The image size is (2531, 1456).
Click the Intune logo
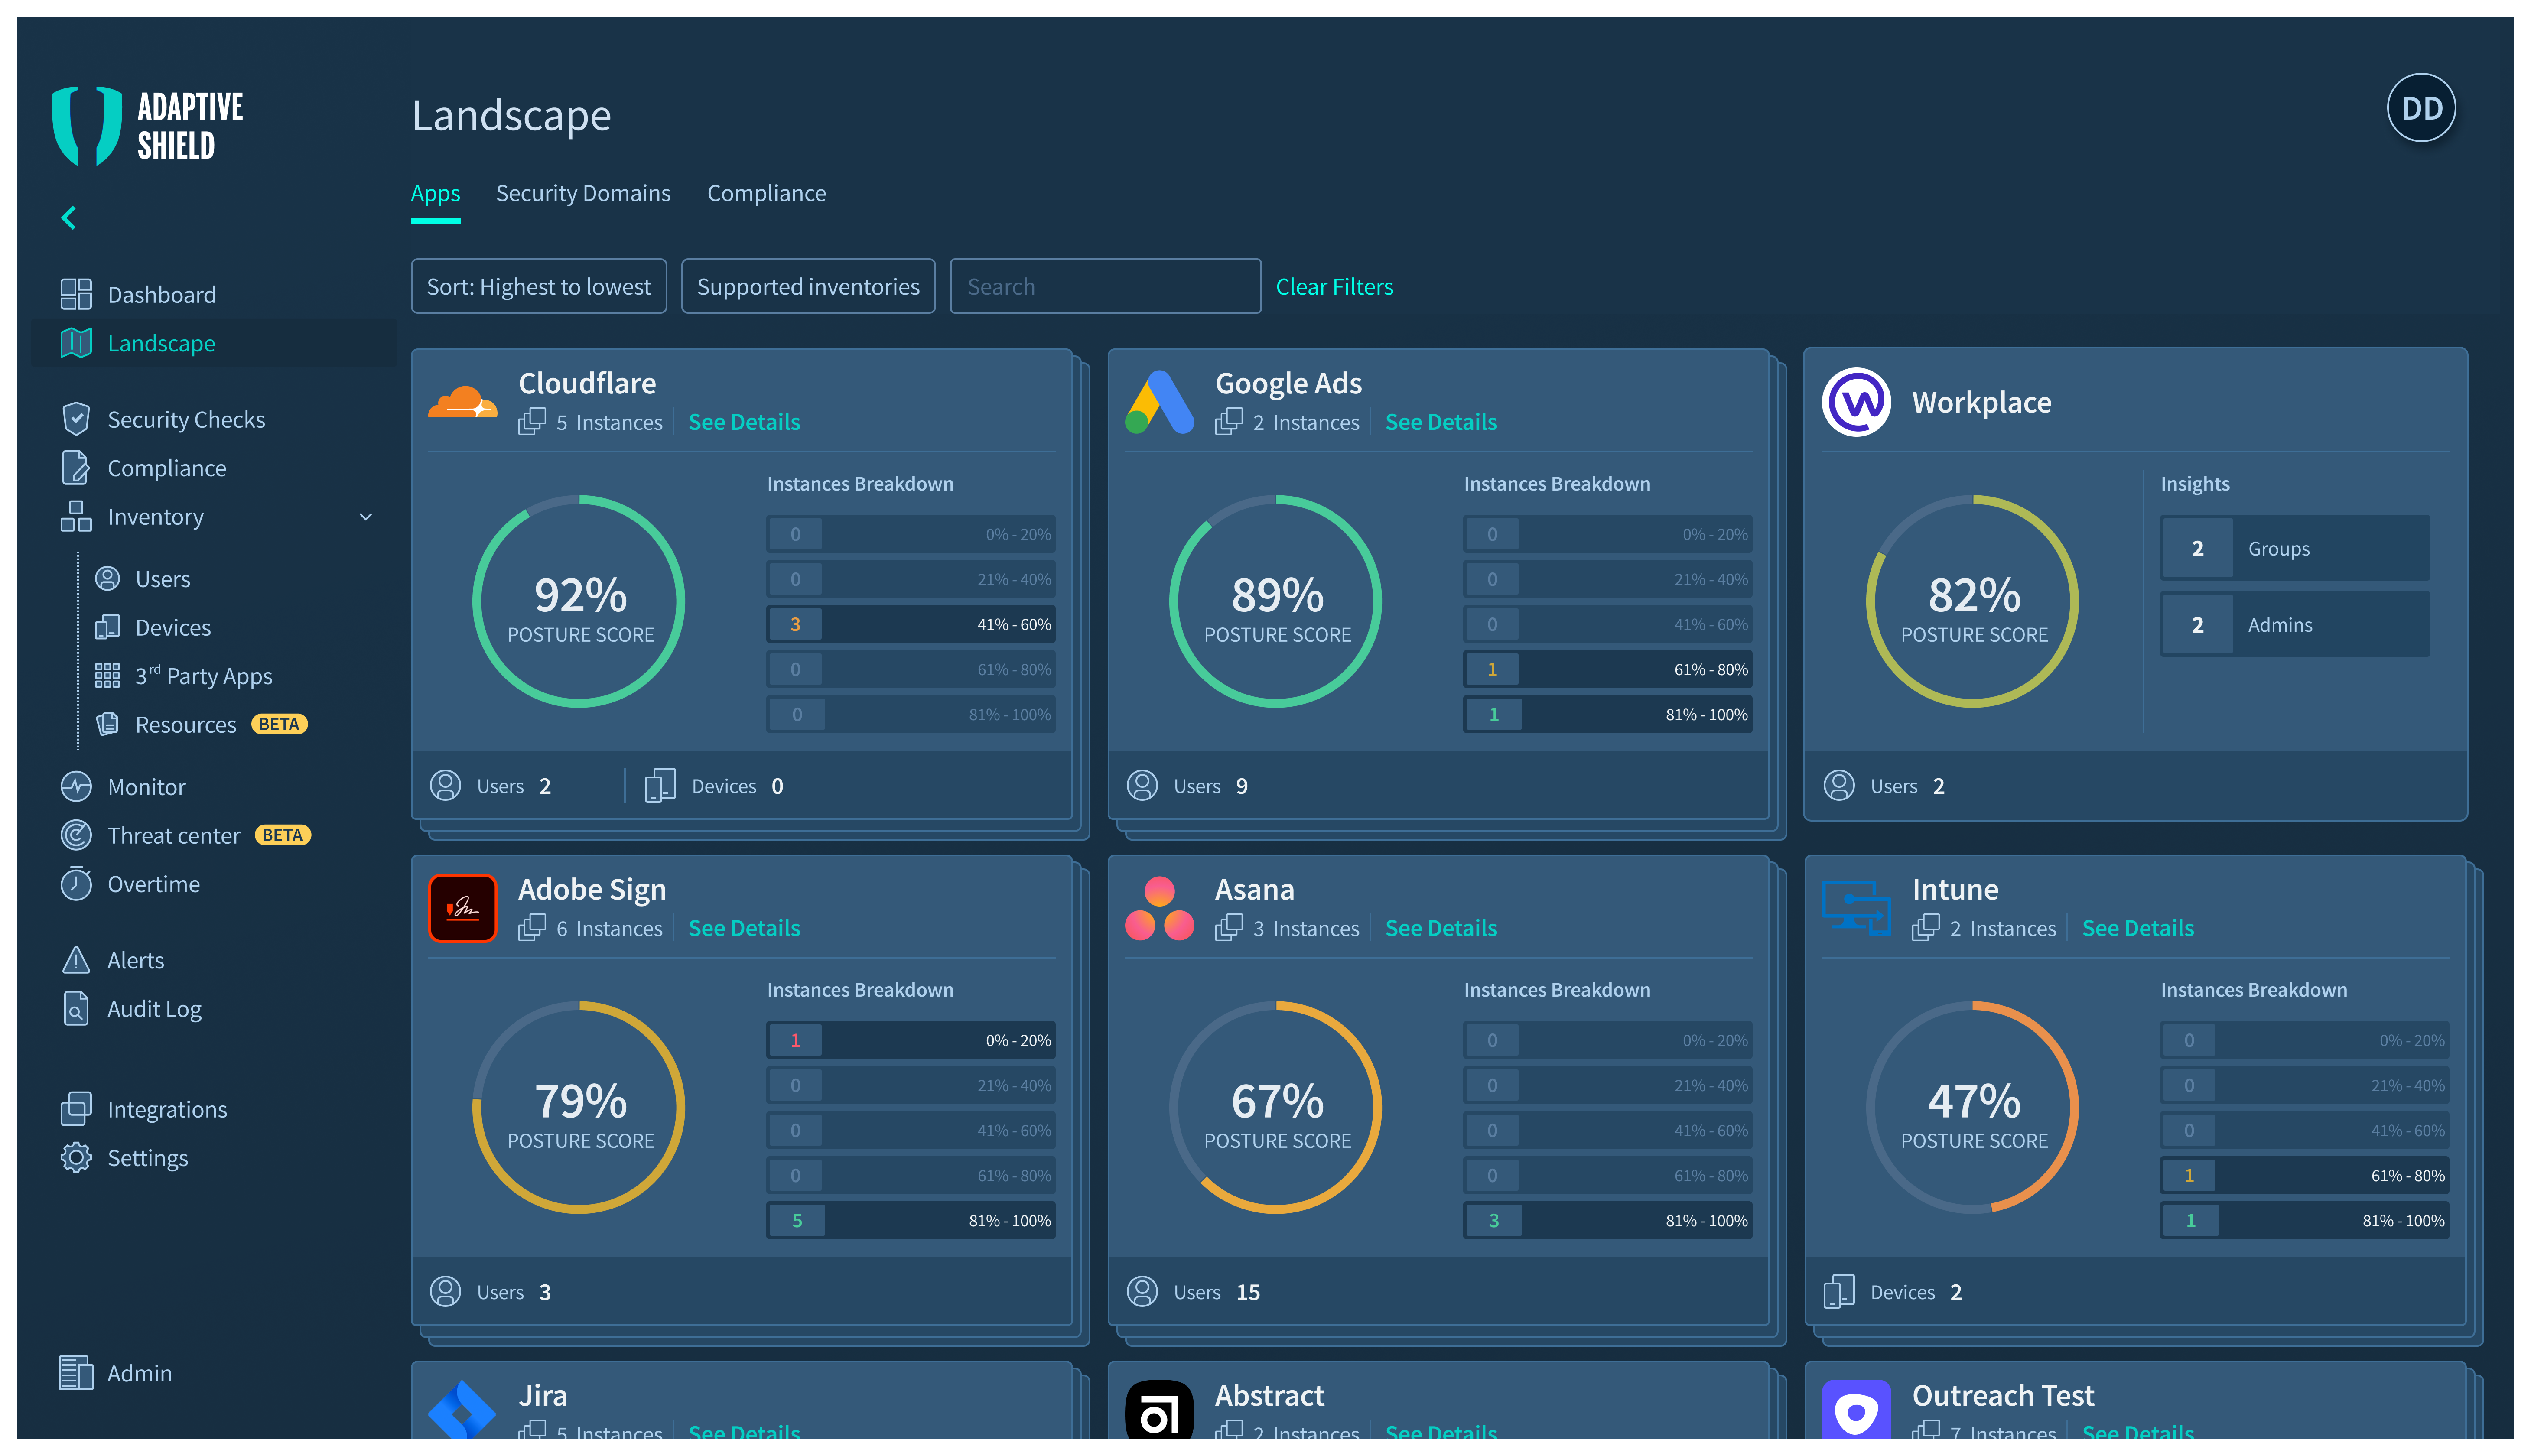(x=1856, y=908)
